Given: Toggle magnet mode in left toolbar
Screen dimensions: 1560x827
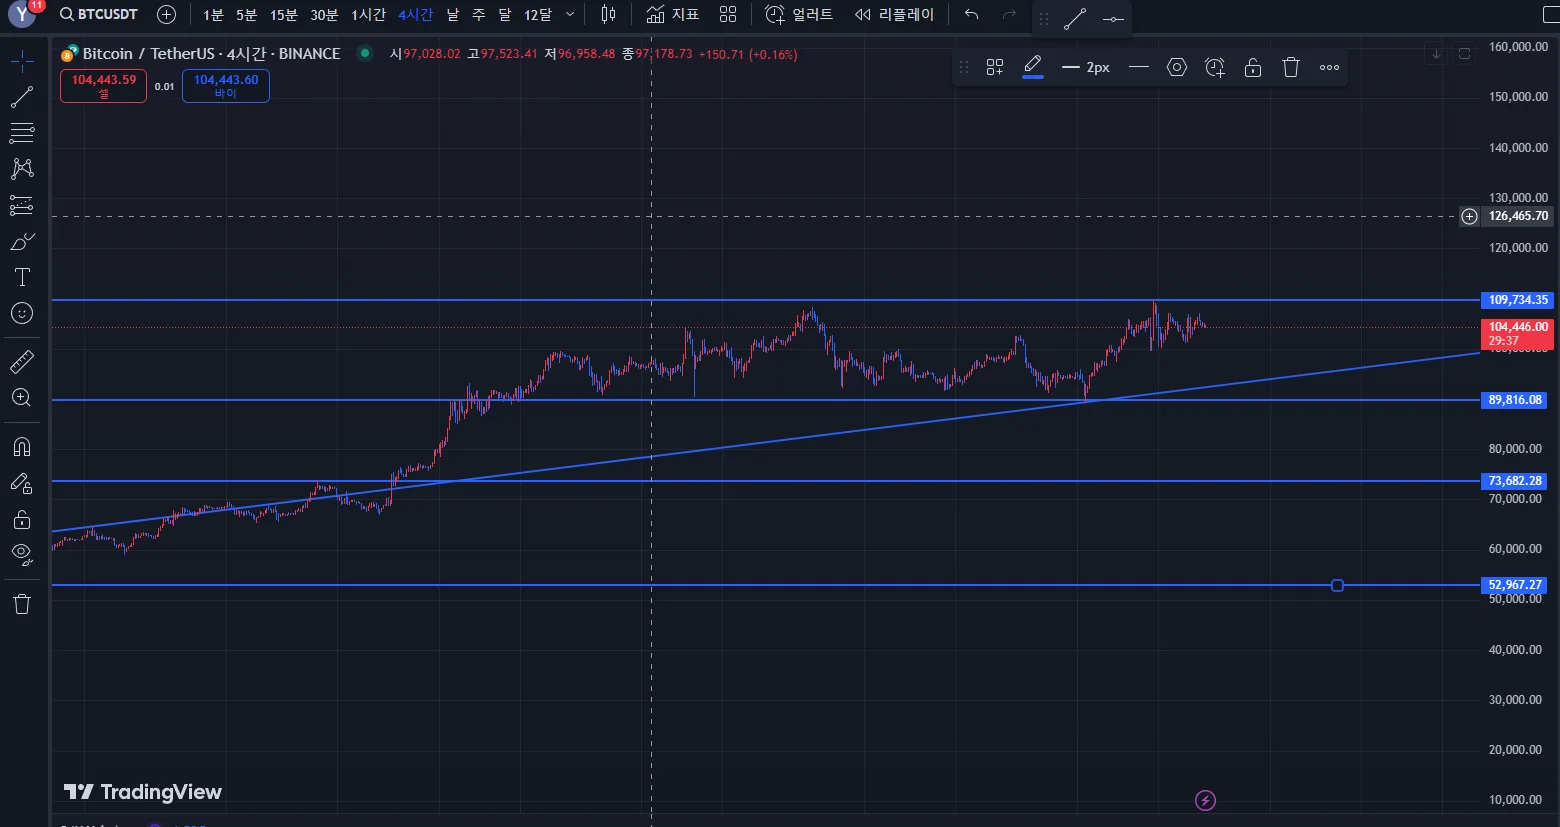Looking at the screenshot, I should pyautogui.click(x=22, y=447).
